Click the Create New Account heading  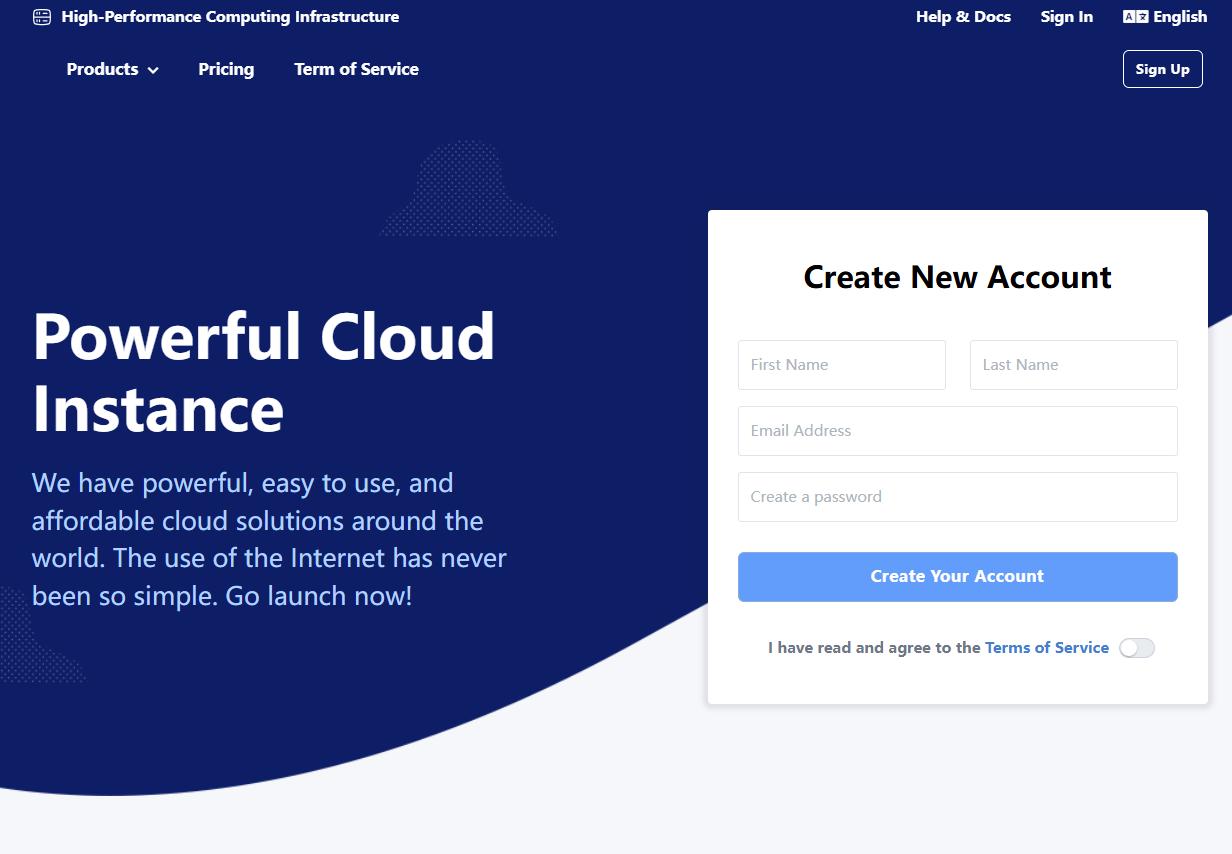coord(957,277)
